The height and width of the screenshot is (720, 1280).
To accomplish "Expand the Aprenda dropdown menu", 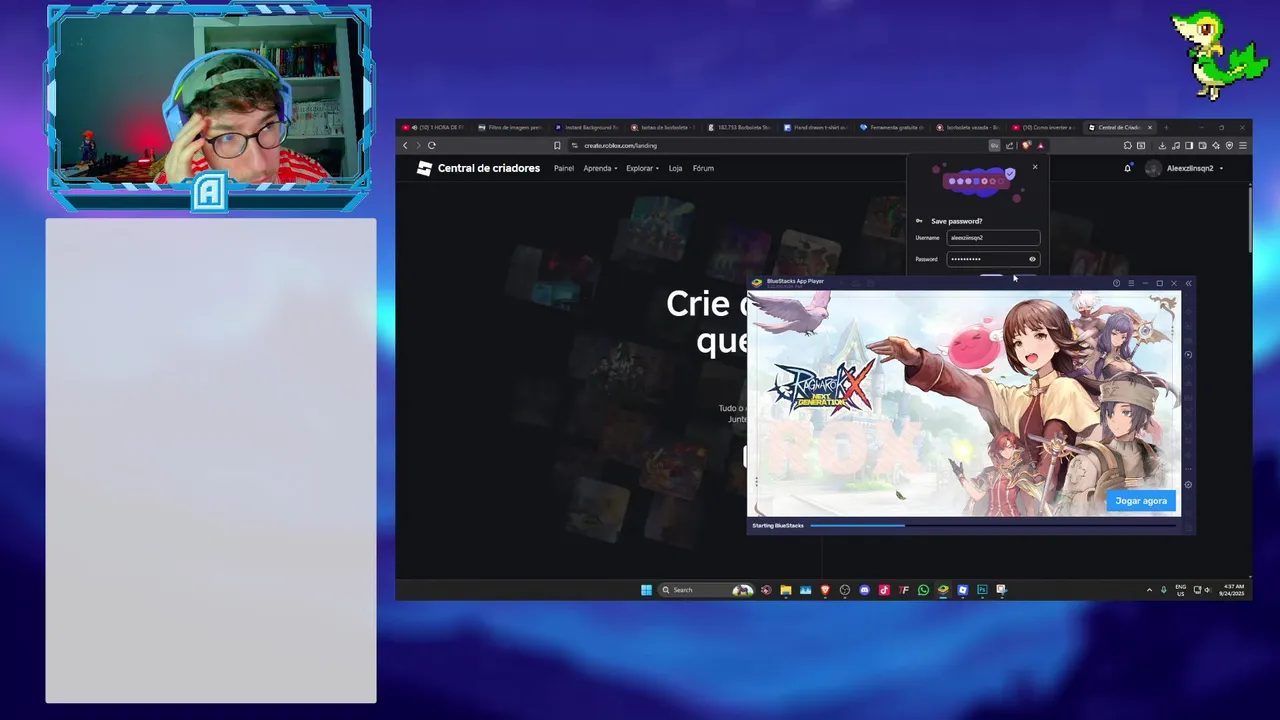I will pyautogui.click(x=601, y=168).
